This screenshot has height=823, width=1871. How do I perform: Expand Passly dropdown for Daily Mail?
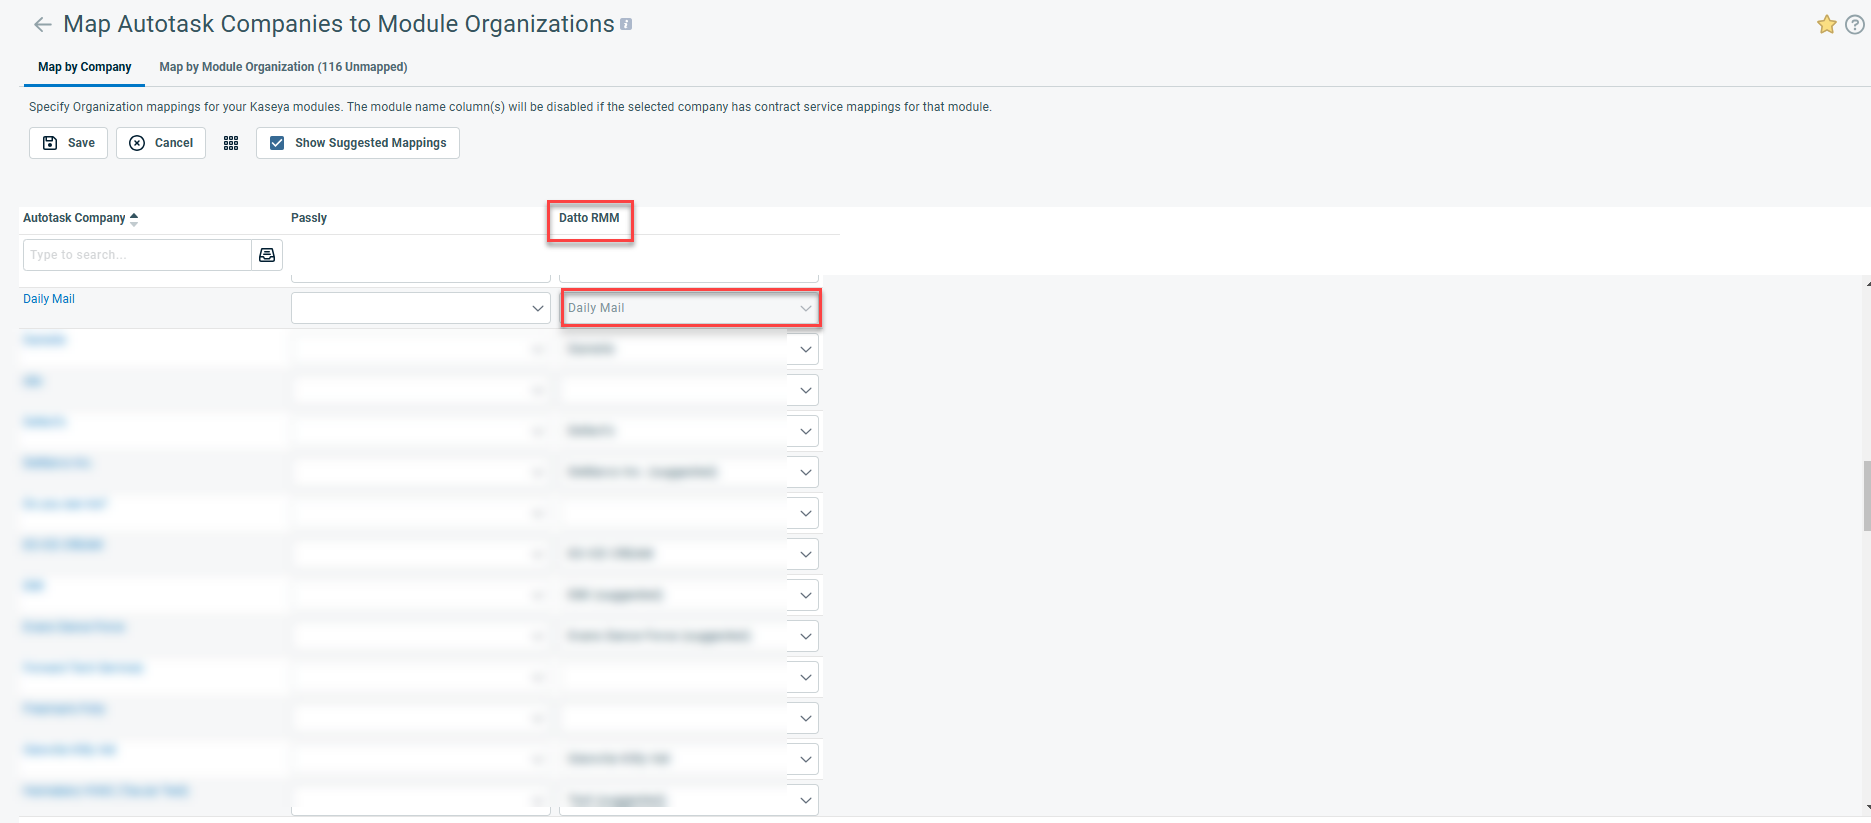click(537, 308)
